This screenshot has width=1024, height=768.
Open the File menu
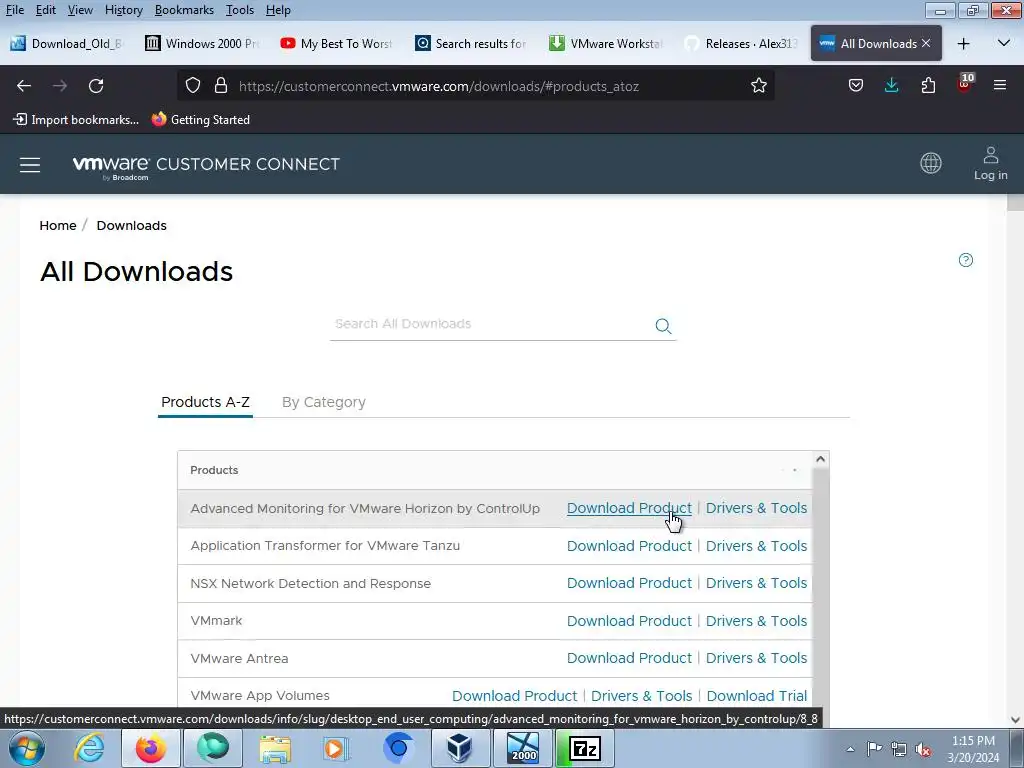coord(14,10)
